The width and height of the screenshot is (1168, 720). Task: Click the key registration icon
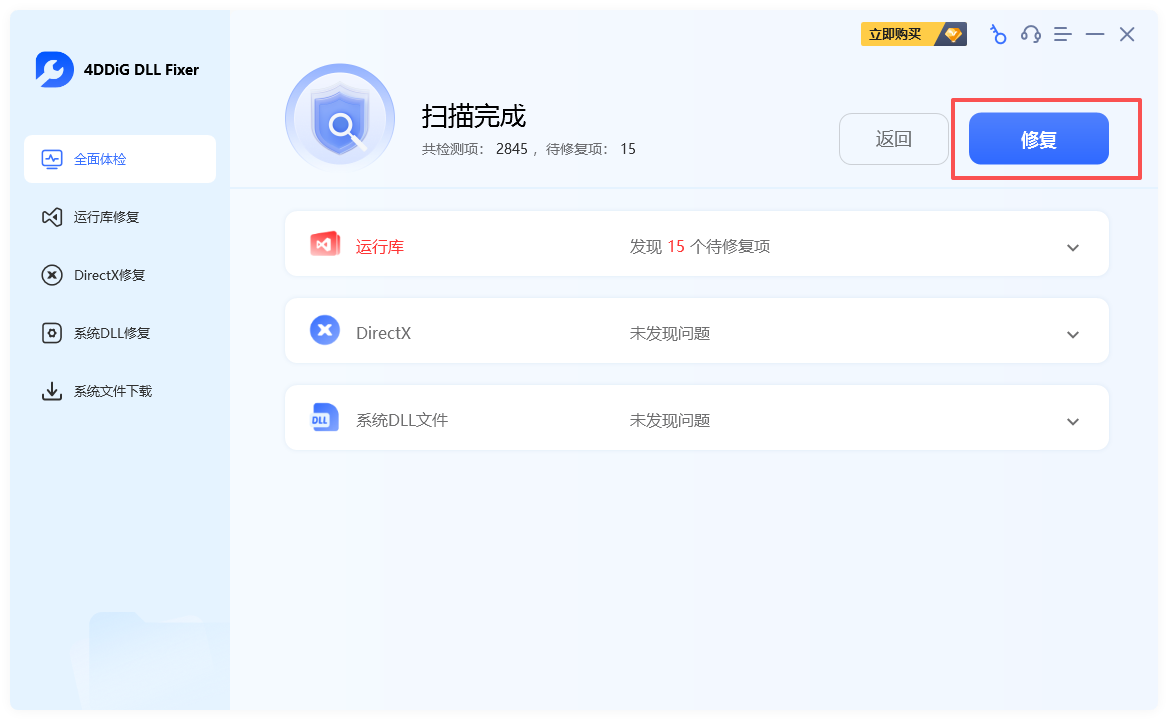tap(997, 34)
